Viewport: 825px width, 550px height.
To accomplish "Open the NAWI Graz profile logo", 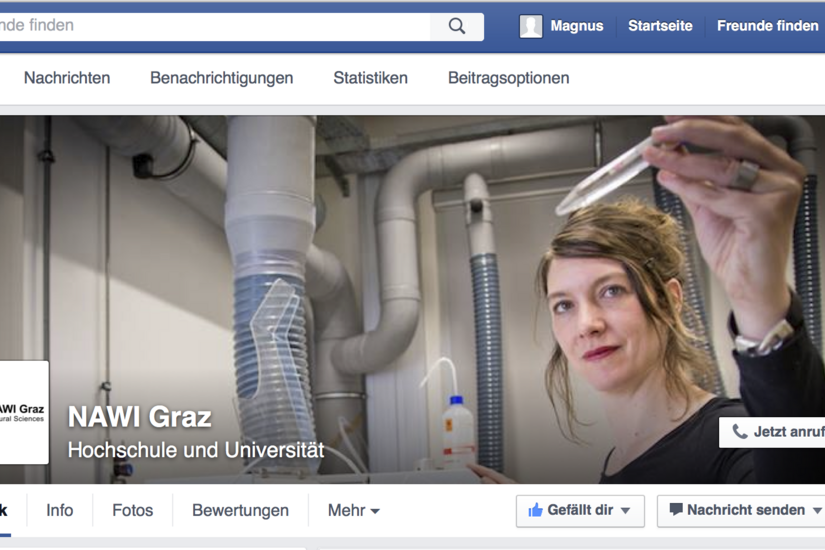I will point(24,412).
